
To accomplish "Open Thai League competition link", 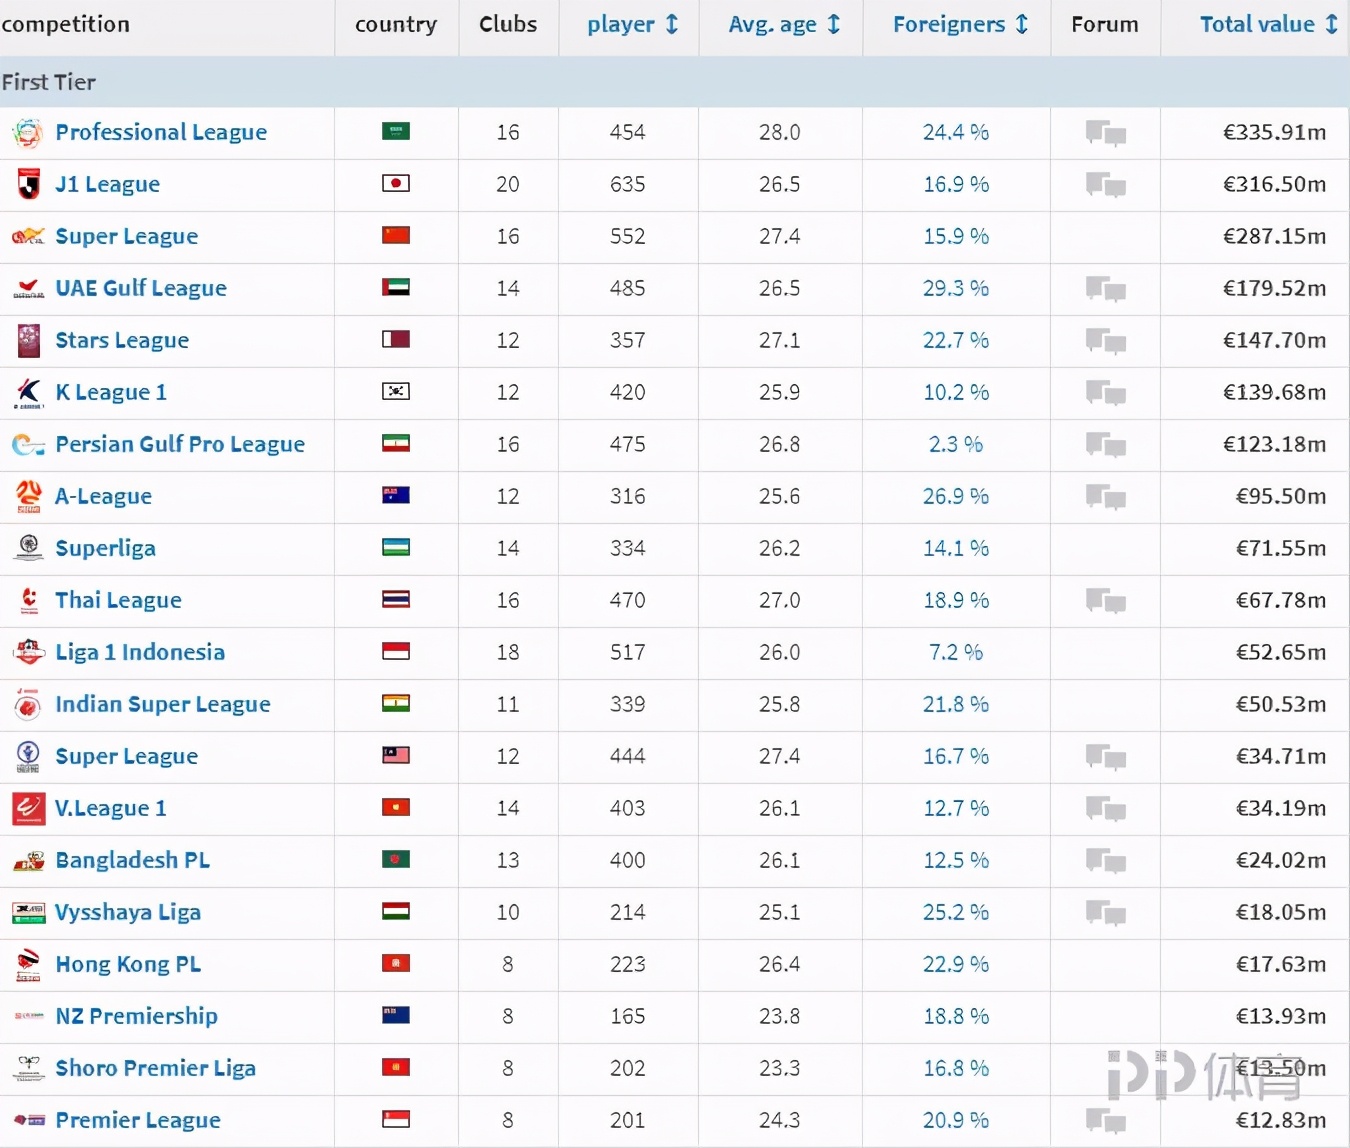I will [x=118, y=600].
